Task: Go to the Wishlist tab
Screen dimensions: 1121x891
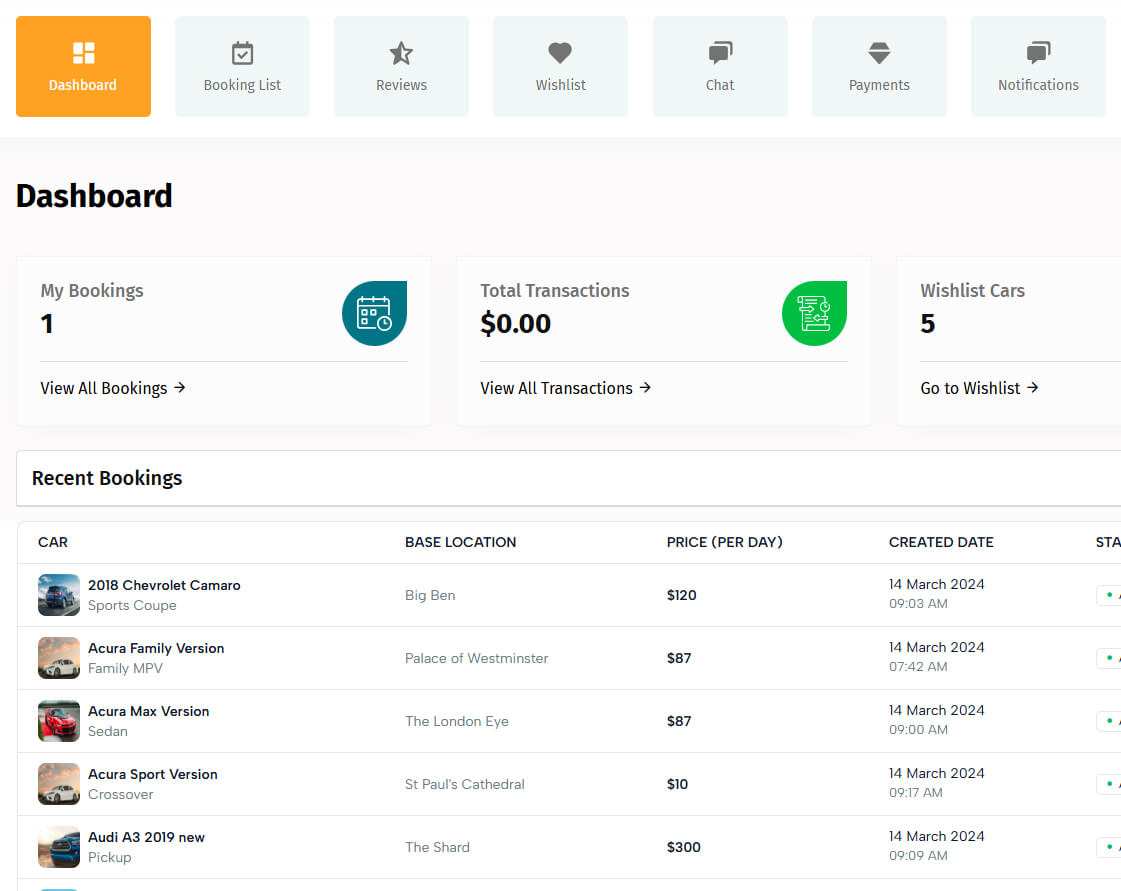Action: click(560, 67)
